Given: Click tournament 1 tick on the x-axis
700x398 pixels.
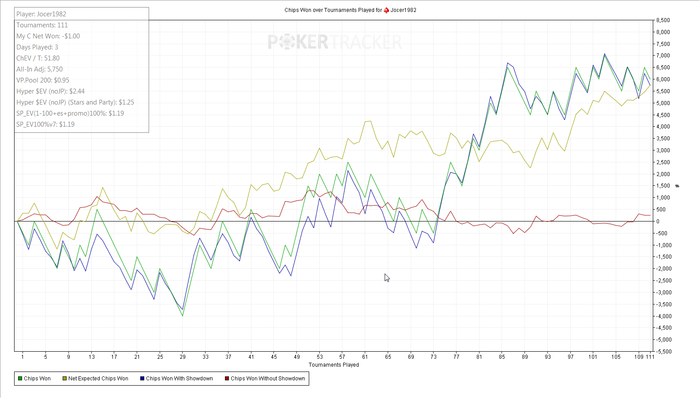Looking at the screenshot, I should (x=22, y=357).
